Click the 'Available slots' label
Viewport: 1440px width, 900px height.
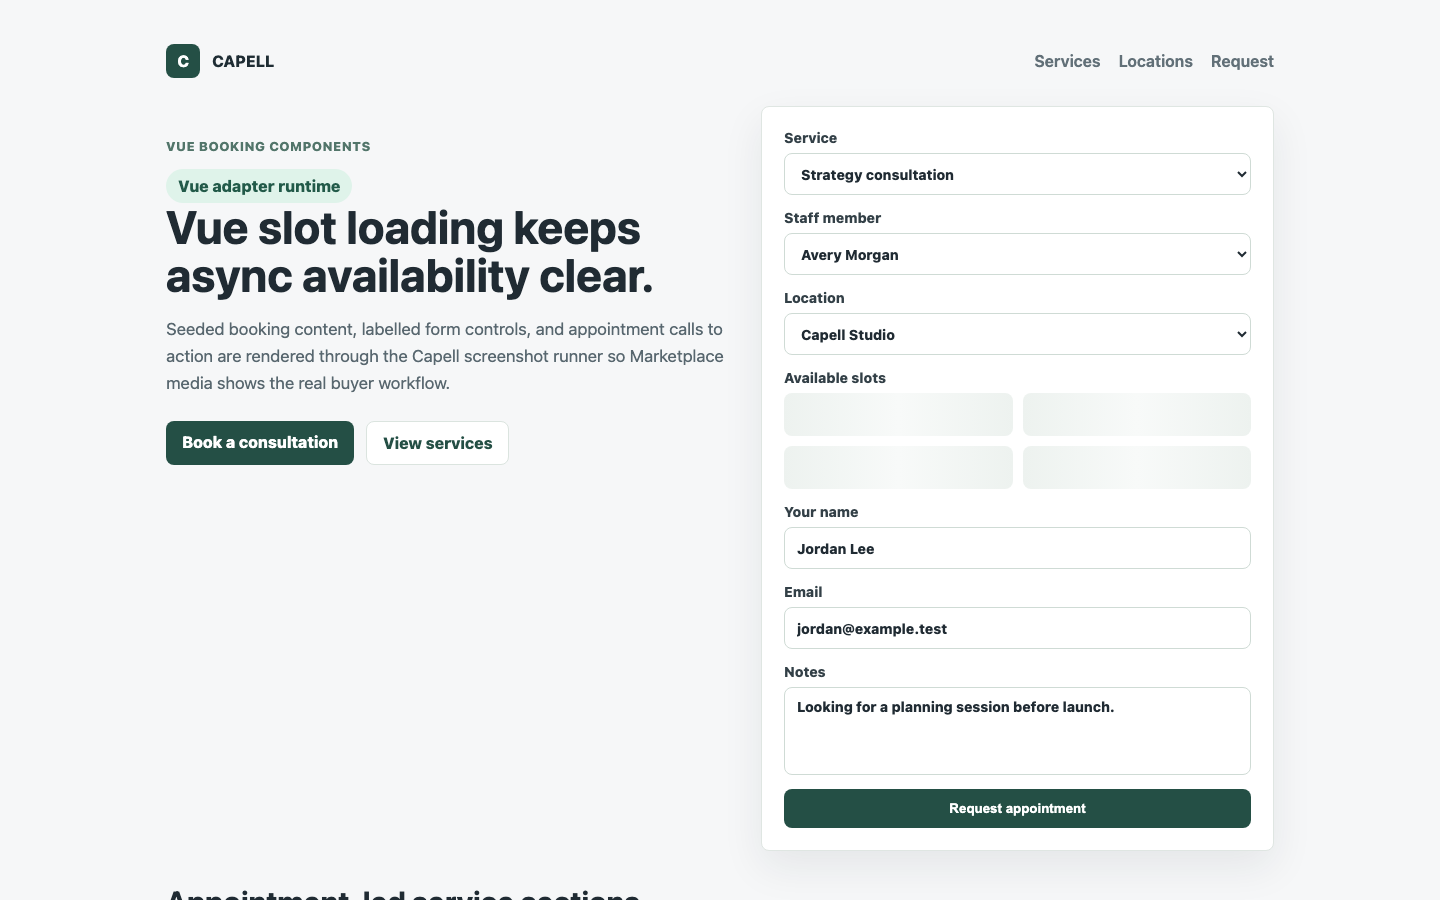coord(835,378)
